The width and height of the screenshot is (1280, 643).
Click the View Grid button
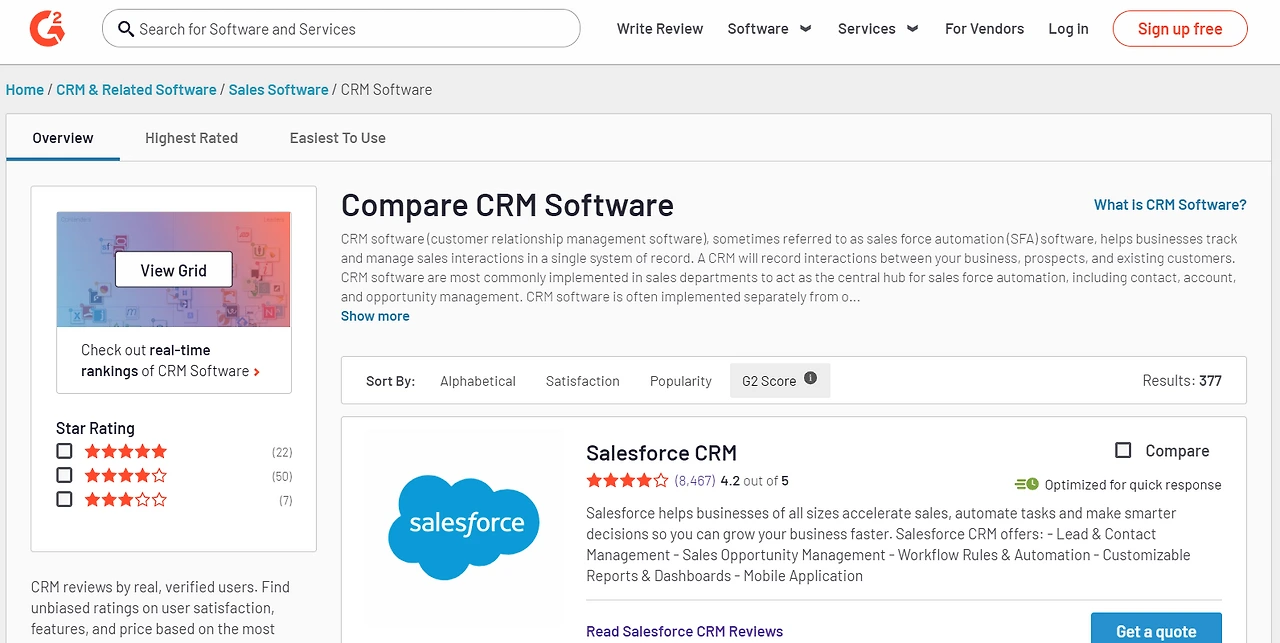point(174,270)
